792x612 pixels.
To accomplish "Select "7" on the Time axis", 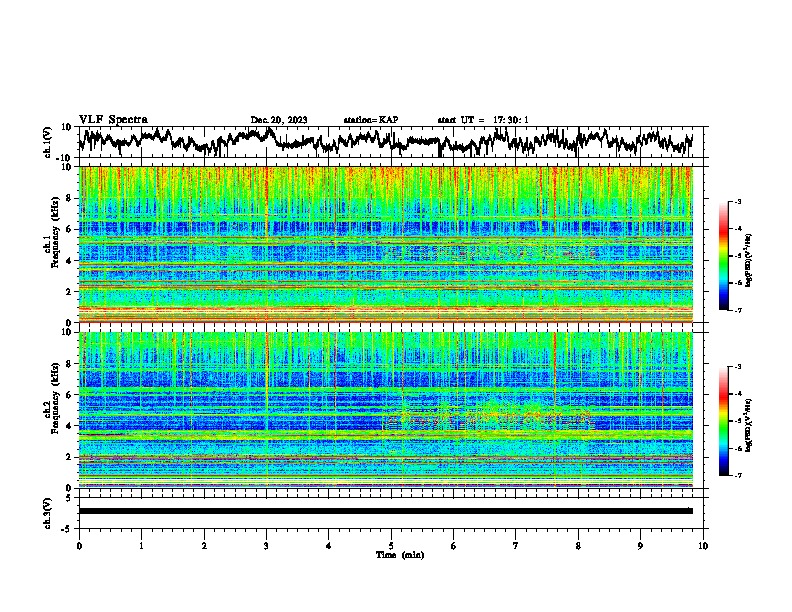I will coord(516,546).
